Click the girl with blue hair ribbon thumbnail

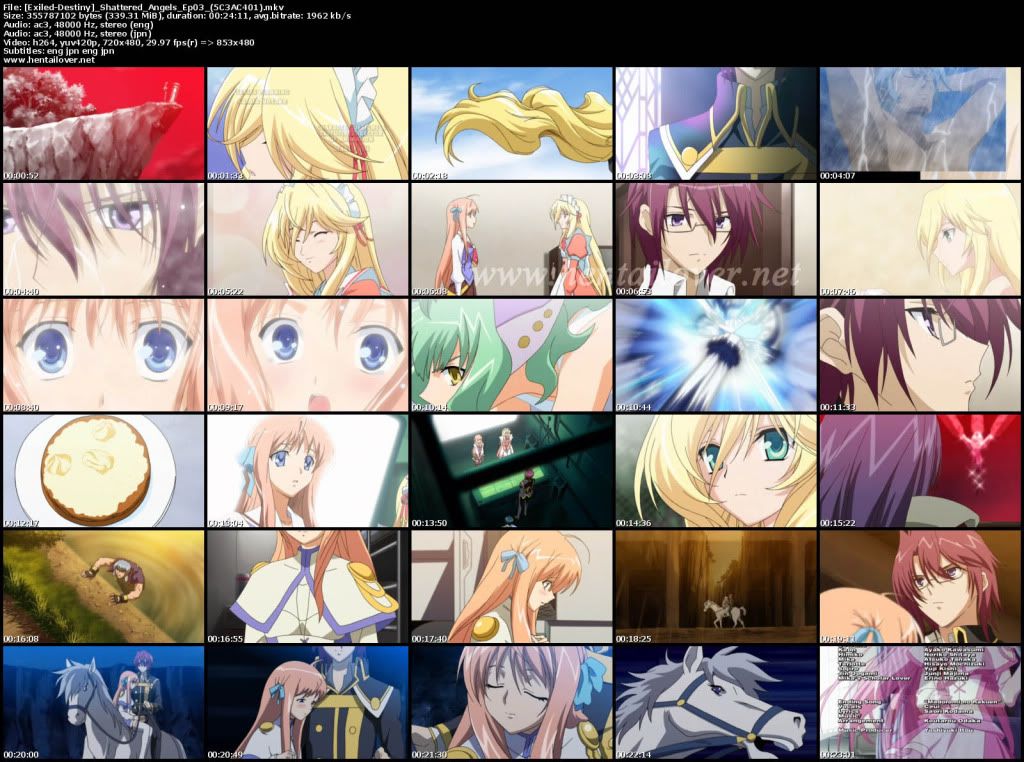click(x=510, y=586)
